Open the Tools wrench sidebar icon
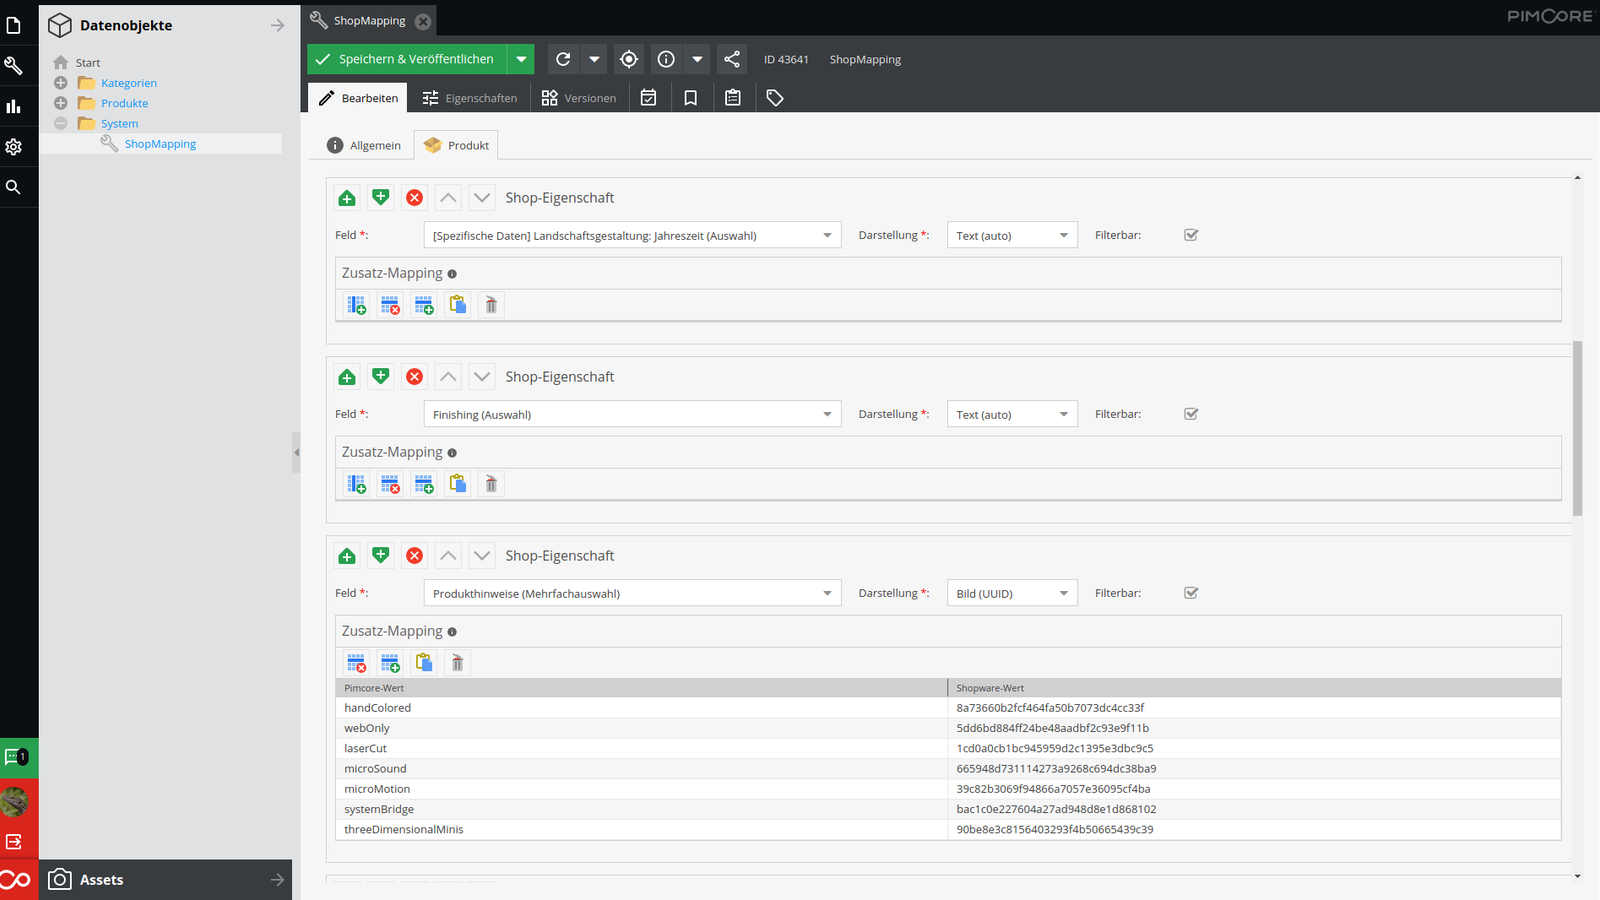Viewport: 1600px width, 900px height. click(14, 66)
